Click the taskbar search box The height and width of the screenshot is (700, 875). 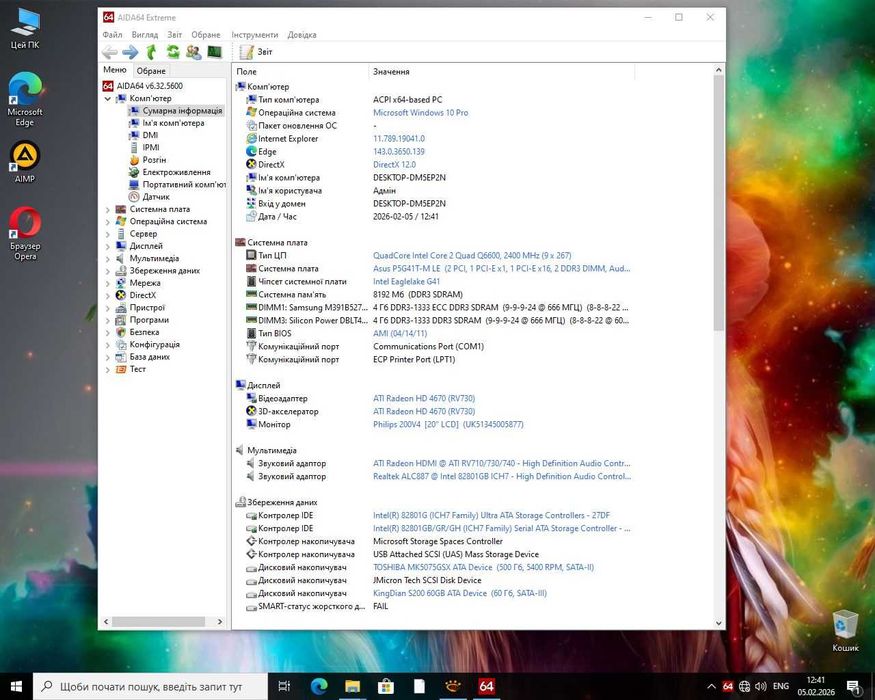point(151,687)
